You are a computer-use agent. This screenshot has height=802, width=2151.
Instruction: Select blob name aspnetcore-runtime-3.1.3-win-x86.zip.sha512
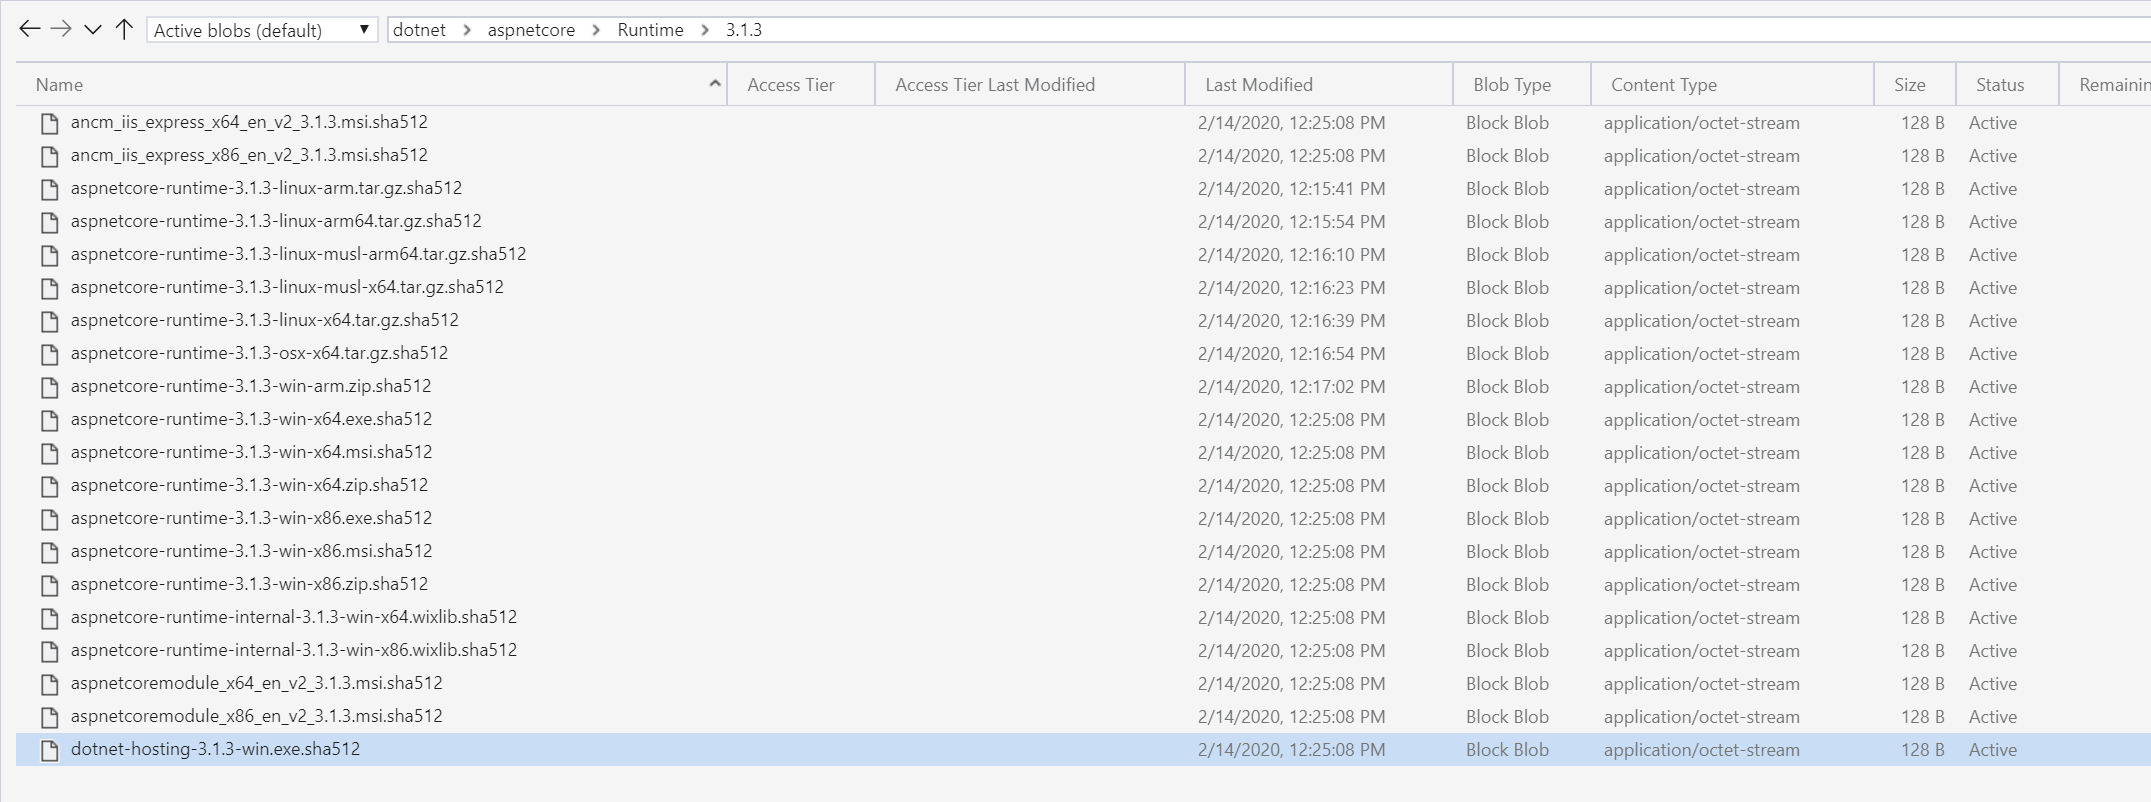pyautogui.click(x=249, y=584)
